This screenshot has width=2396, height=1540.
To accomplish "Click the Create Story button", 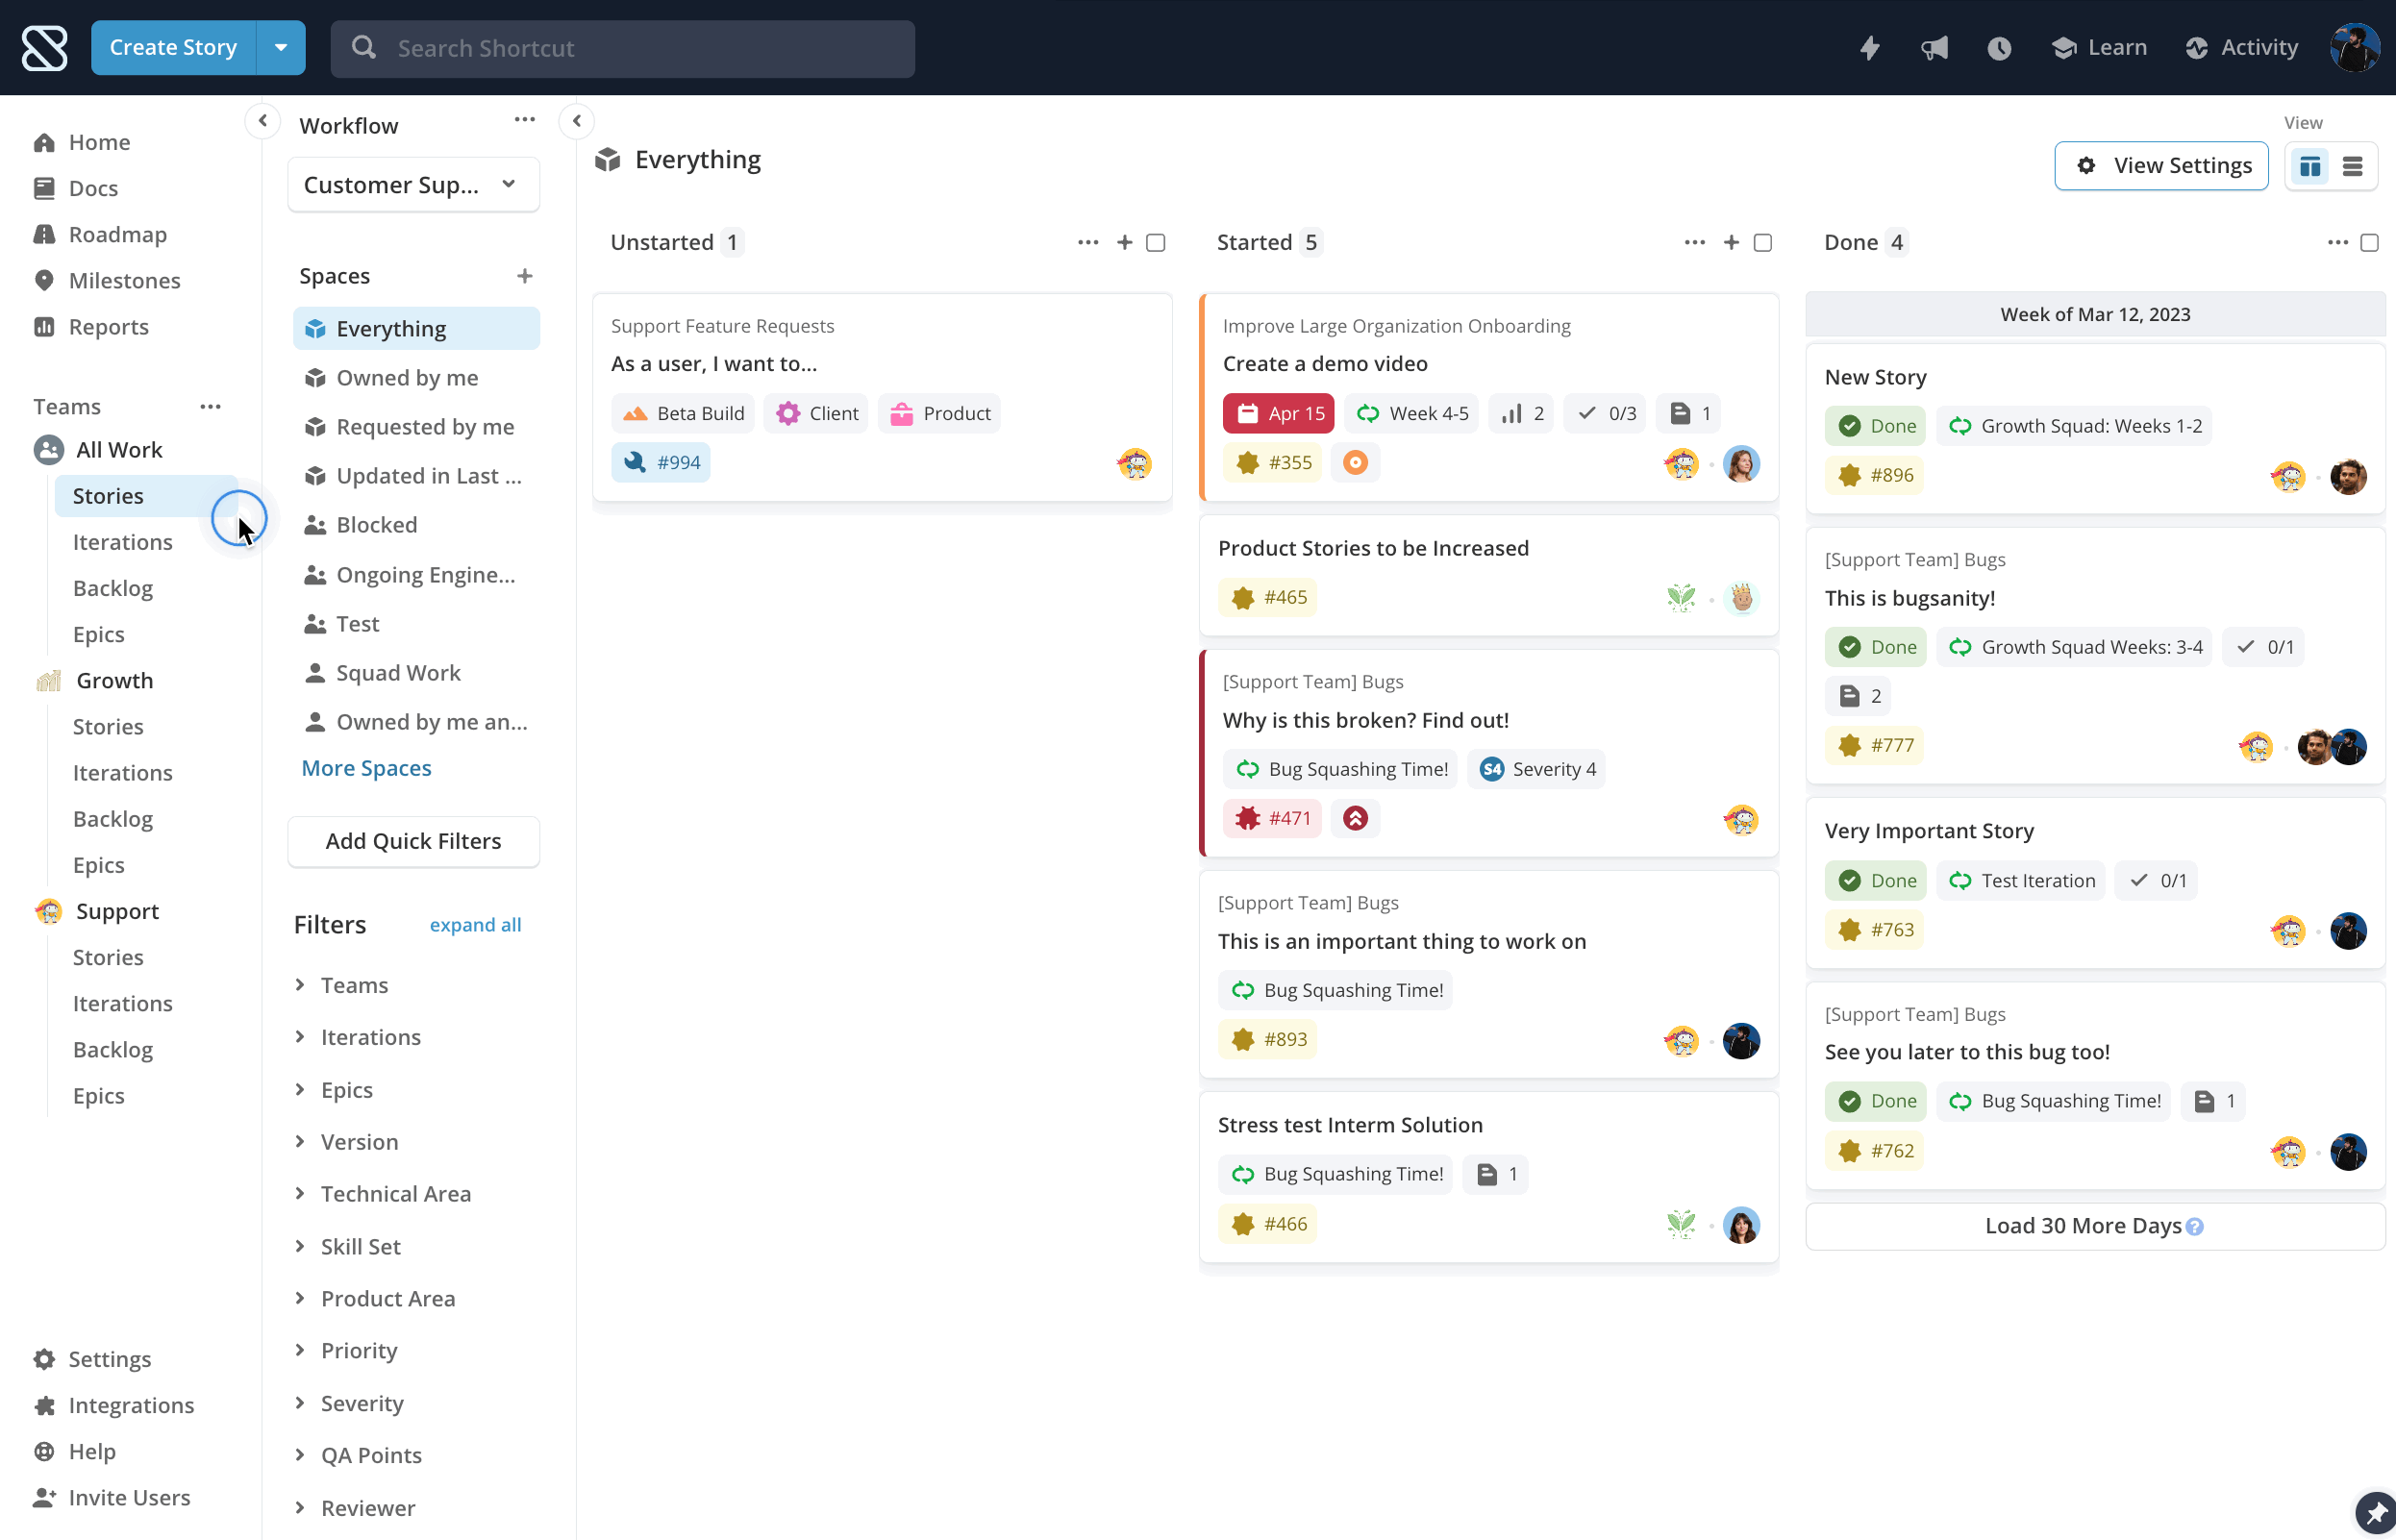I will pos(174,48).
